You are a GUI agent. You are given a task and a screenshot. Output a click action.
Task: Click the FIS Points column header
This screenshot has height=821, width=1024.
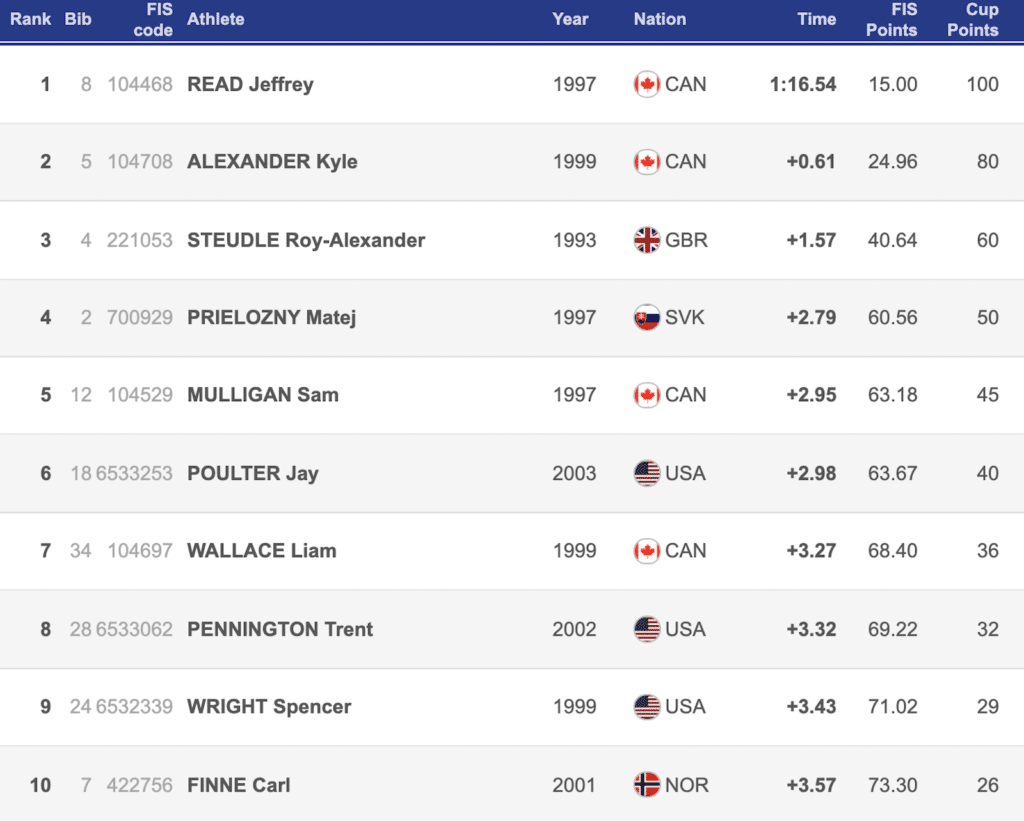click(891, 20)
